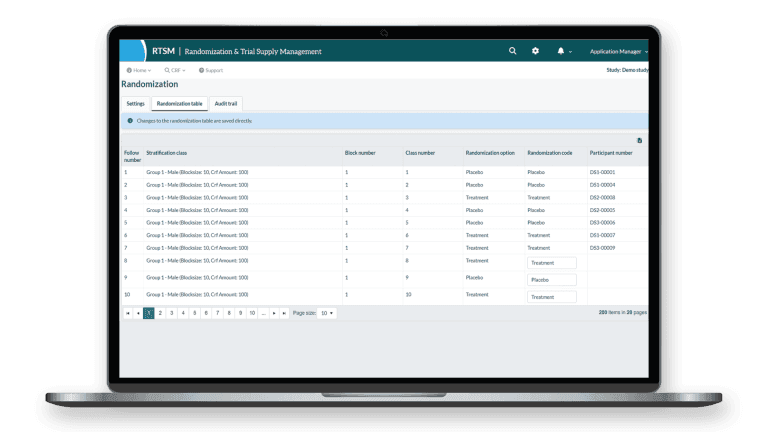Click the export icon above the table
The image size is (768, 432).
pos(640,140)
